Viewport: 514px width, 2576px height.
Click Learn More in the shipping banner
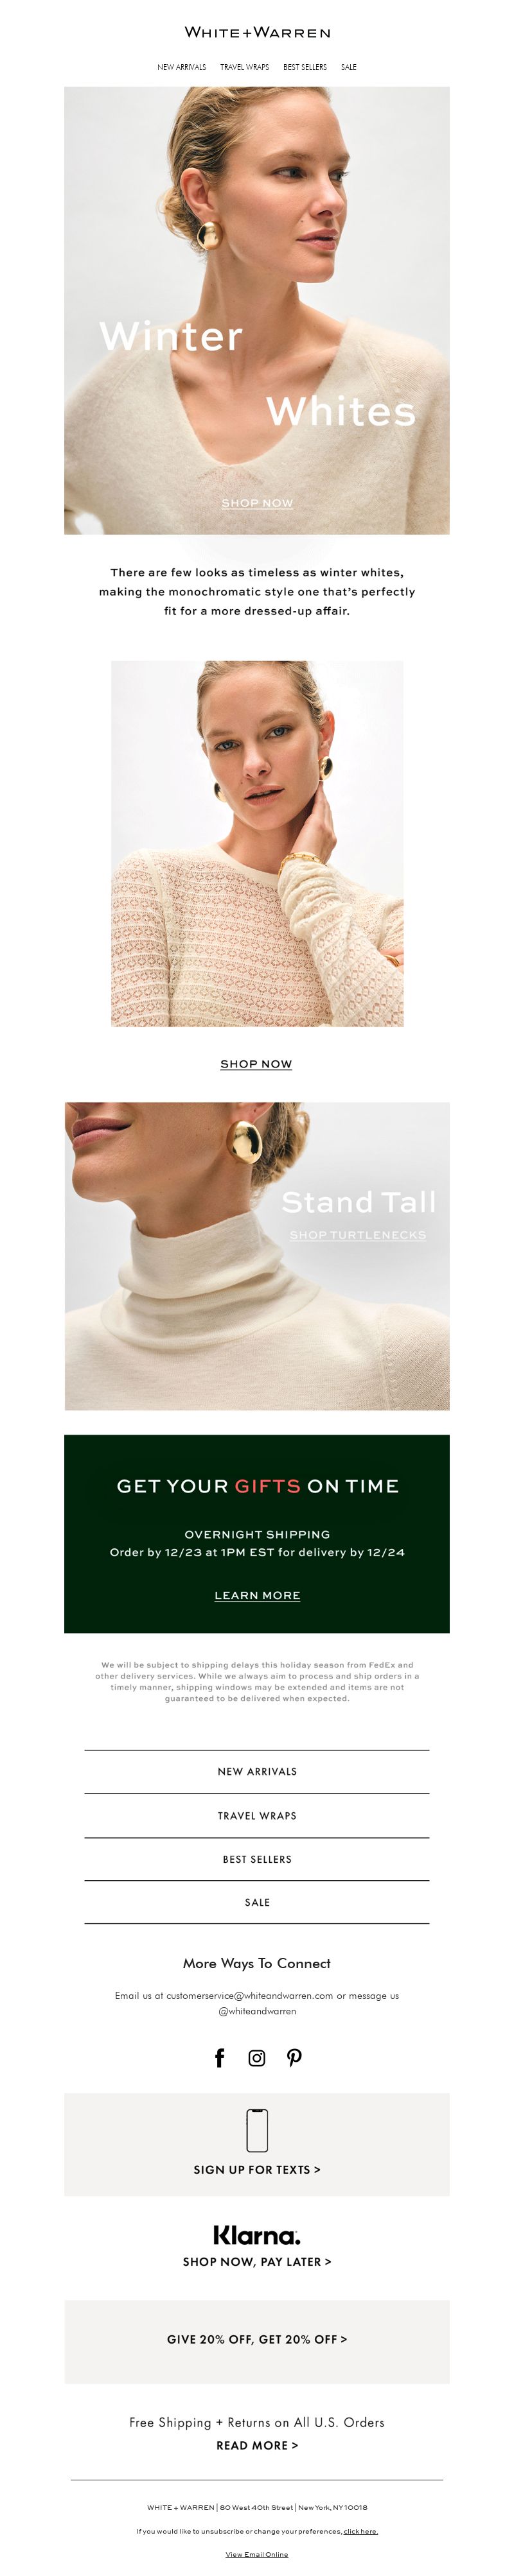click(257, 1595)
